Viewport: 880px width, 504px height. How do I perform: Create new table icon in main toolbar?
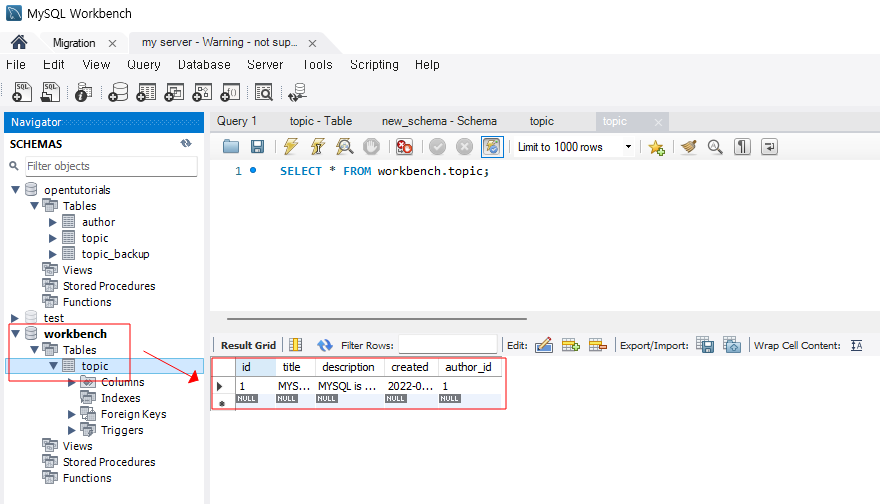(x=146, y=92)
